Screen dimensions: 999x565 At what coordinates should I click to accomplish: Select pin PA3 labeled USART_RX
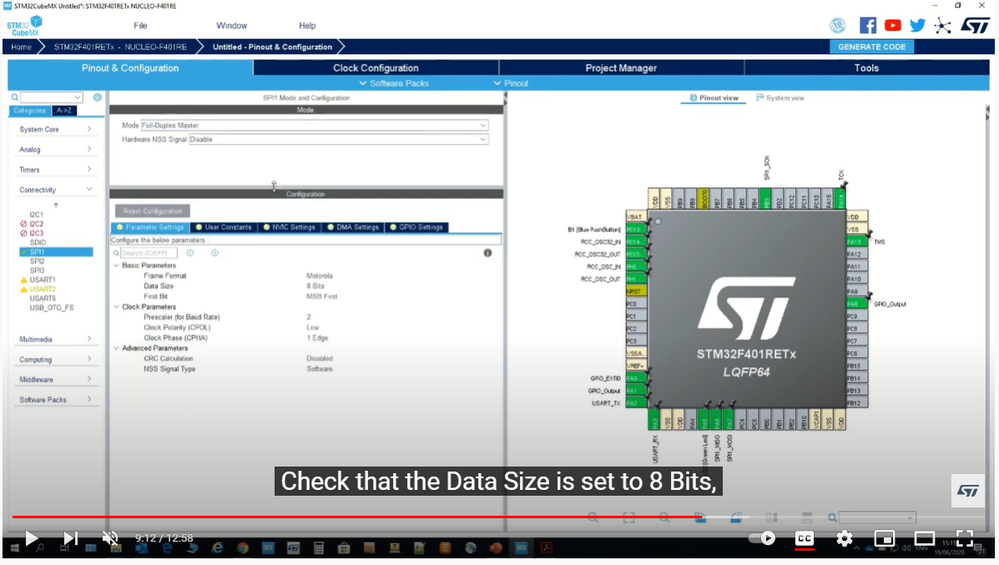tap(654, 420)
